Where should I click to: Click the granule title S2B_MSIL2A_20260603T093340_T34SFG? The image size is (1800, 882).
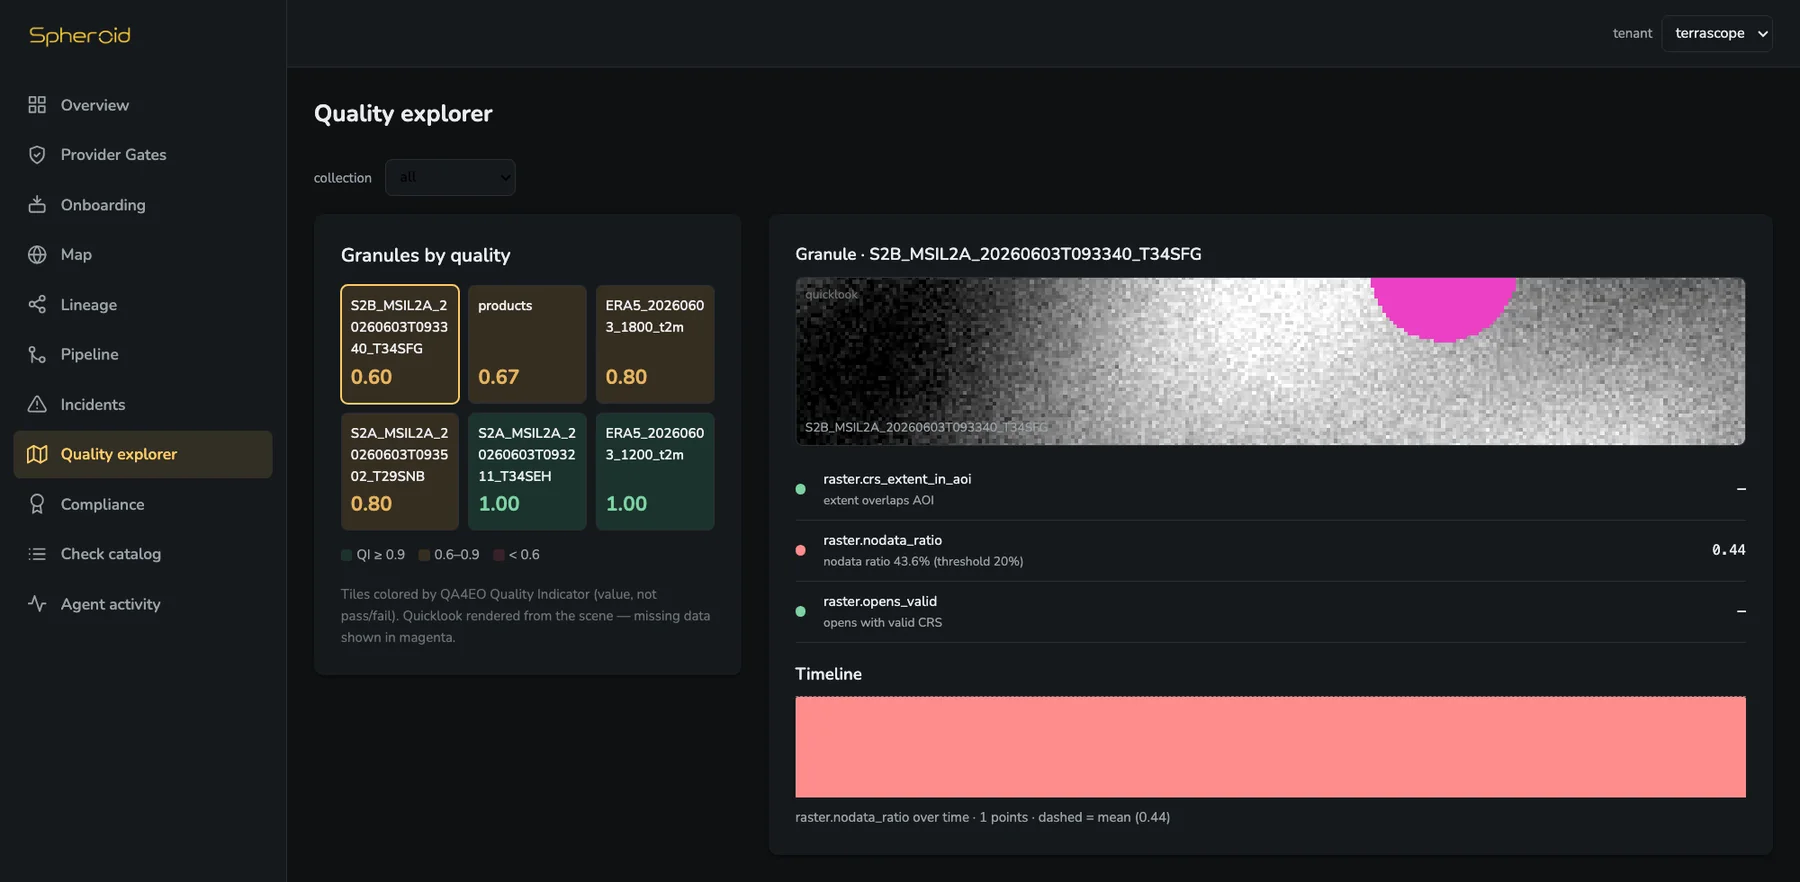1035,254
